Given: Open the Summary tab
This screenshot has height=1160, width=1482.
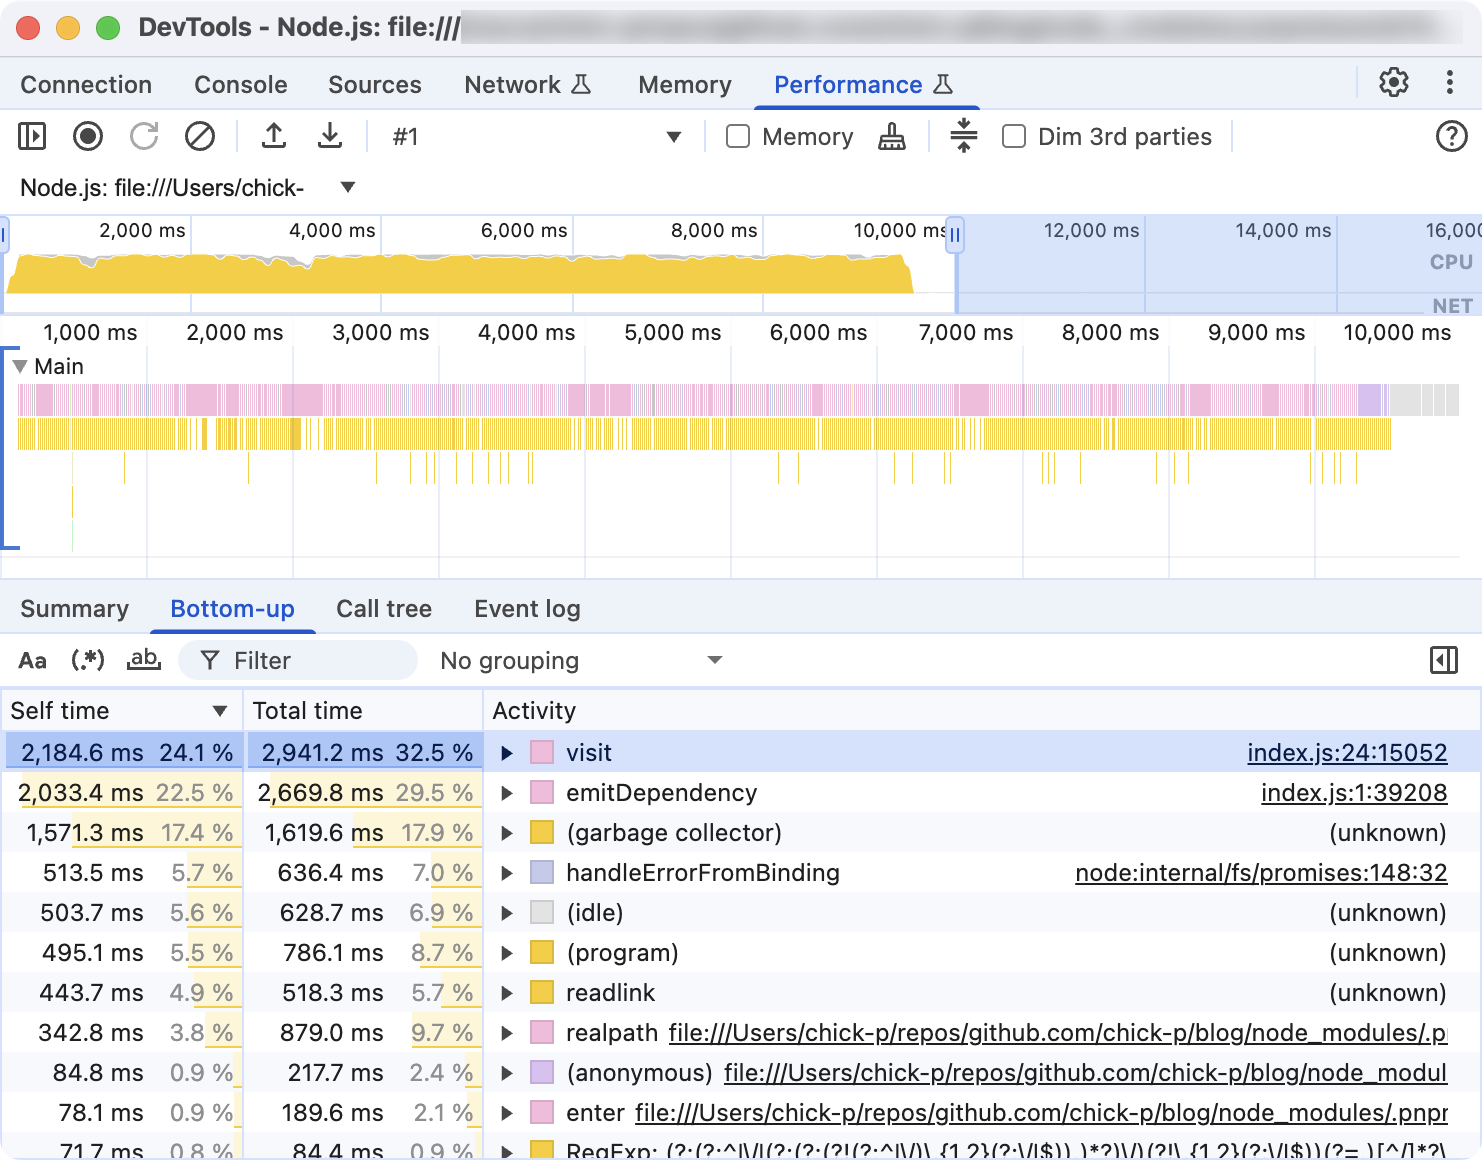Looking at the screenshot, I should (x=75, y=609).
